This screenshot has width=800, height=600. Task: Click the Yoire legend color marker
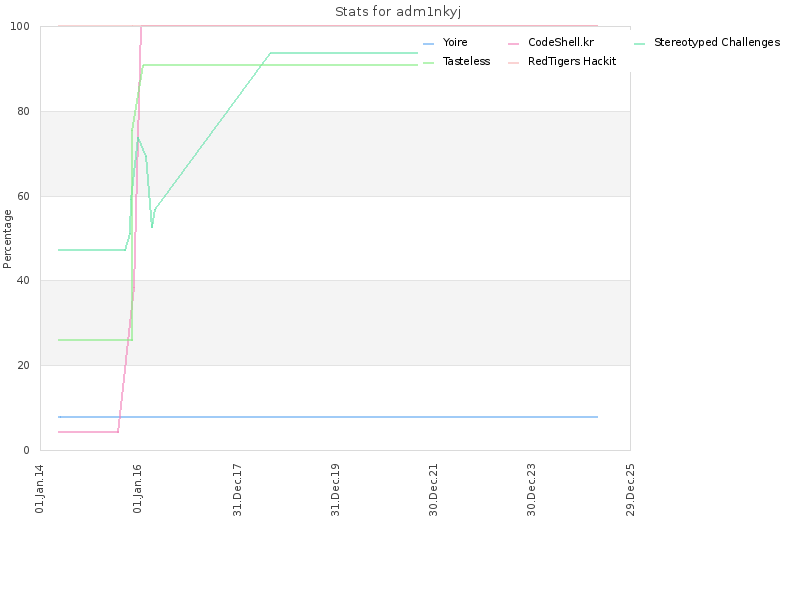pyautogui.click(x=429, y=44)
